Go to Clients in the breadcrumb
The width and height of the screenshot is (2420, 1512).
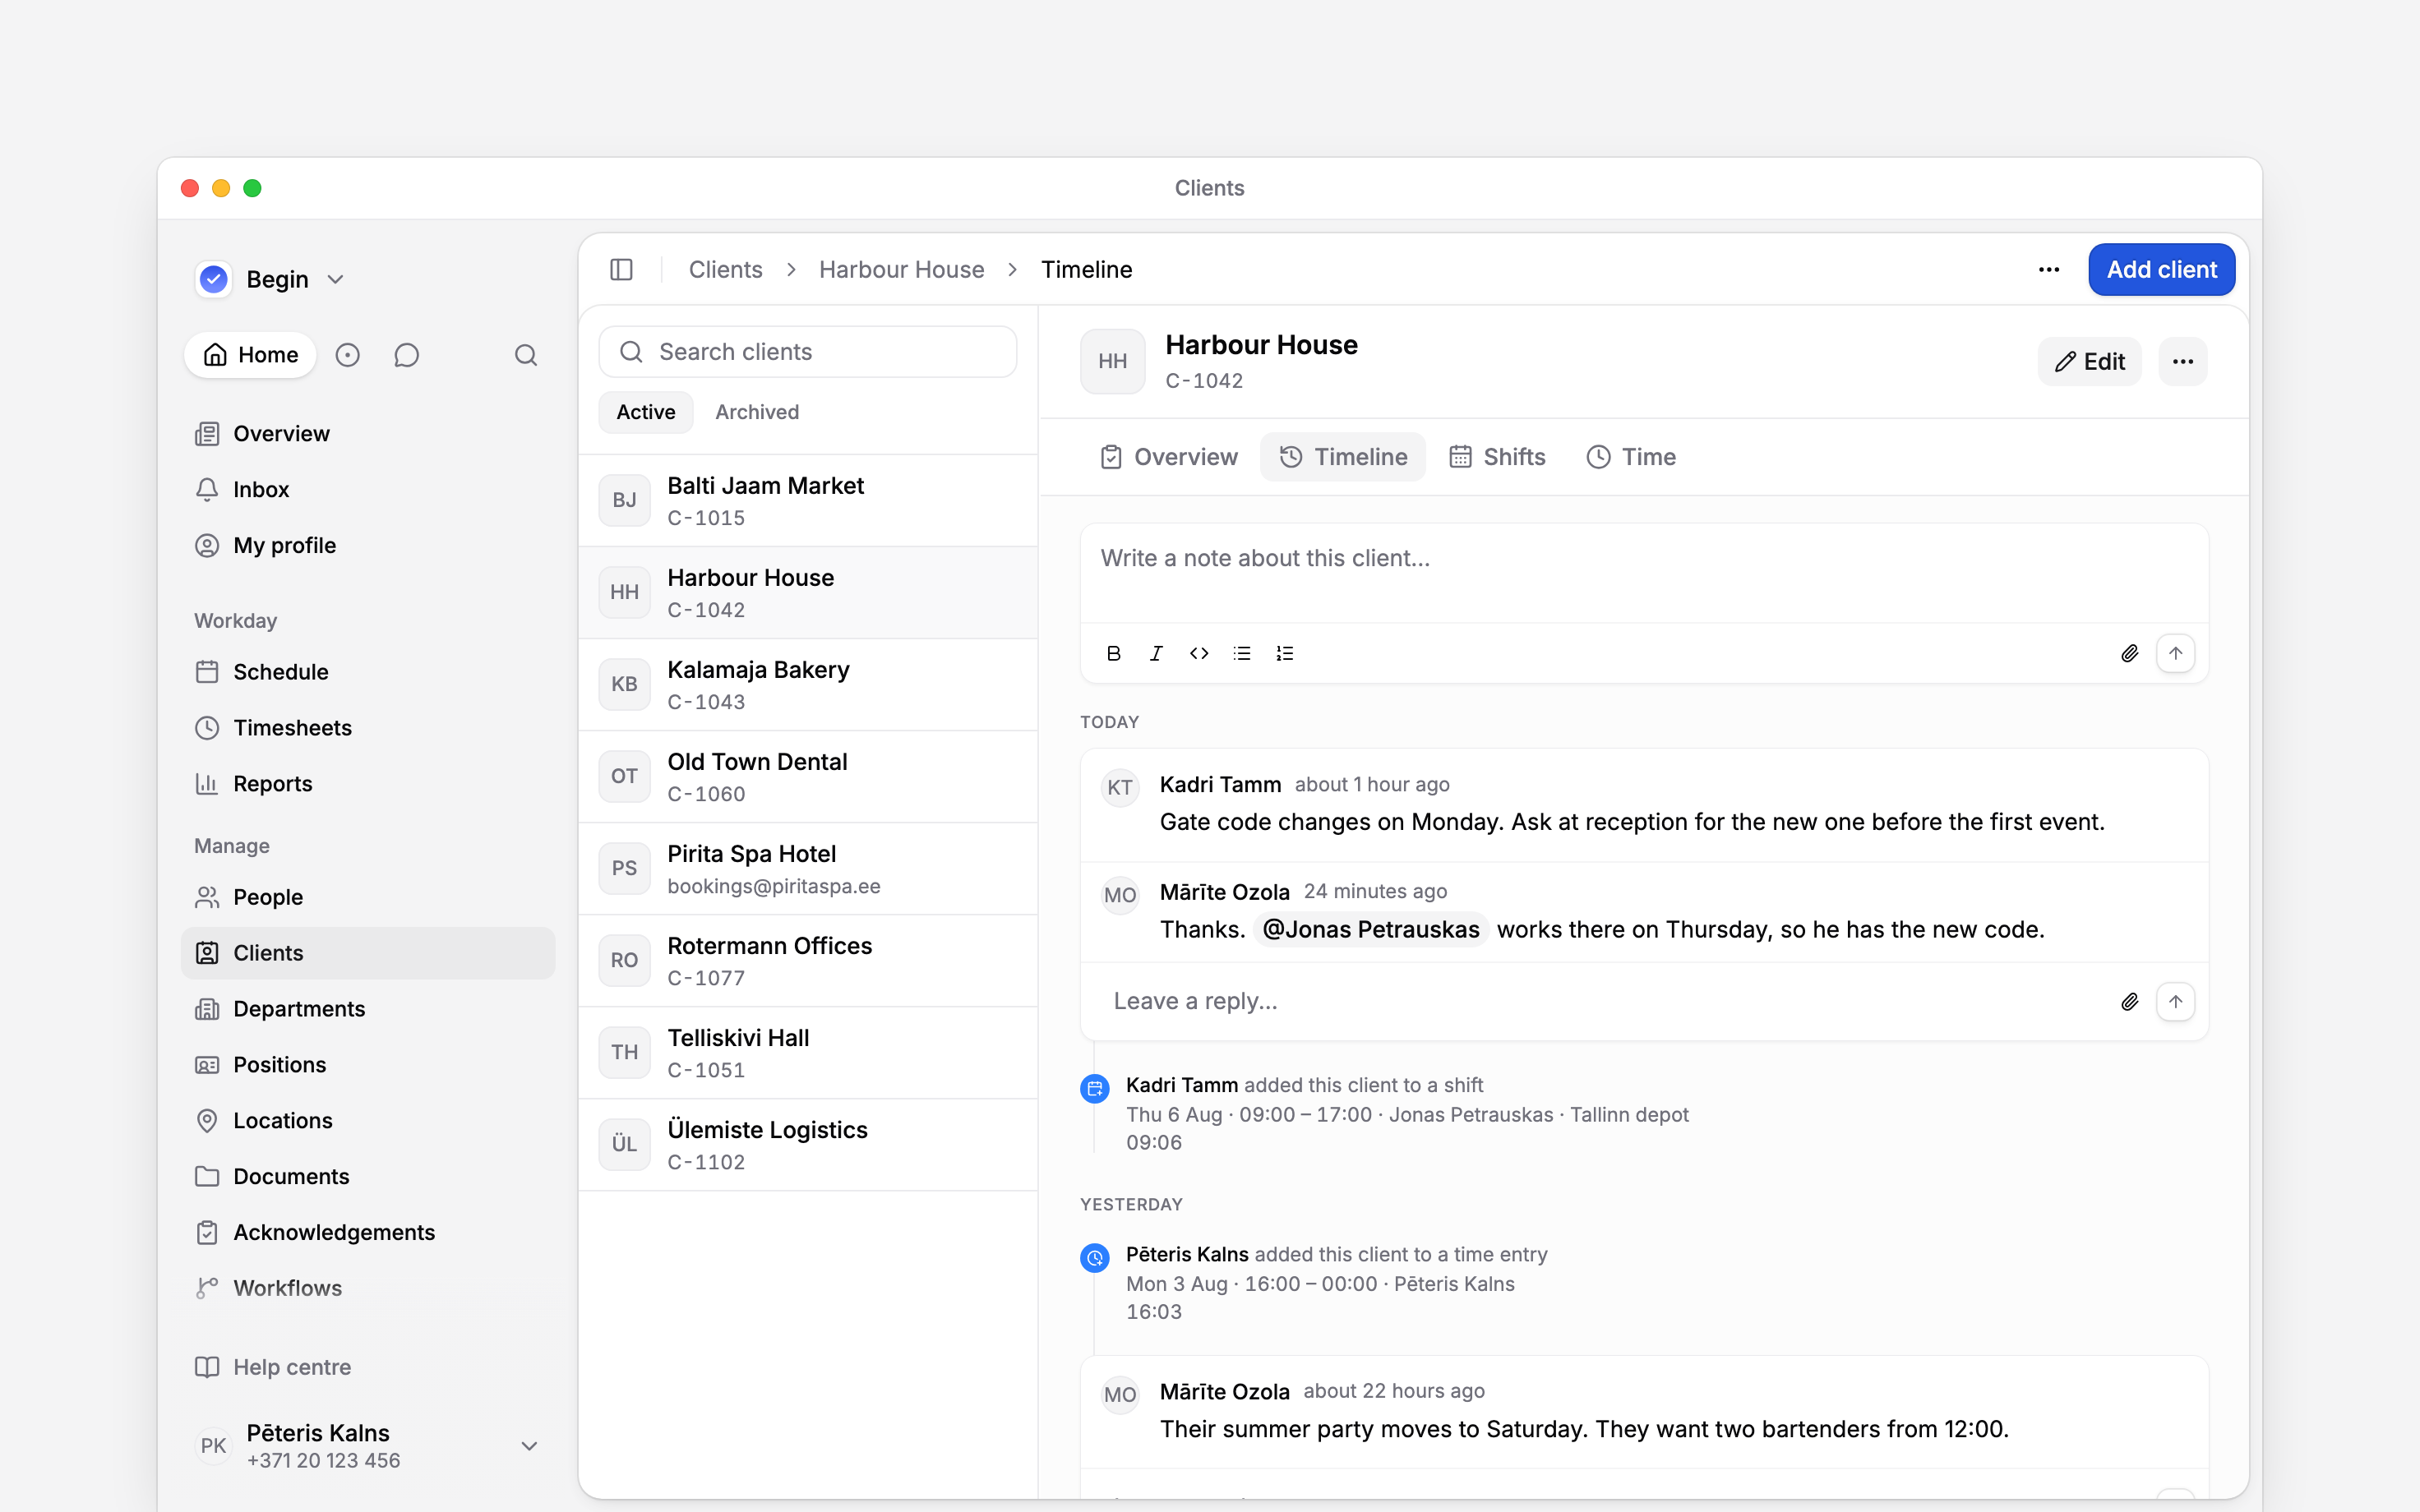725,270
